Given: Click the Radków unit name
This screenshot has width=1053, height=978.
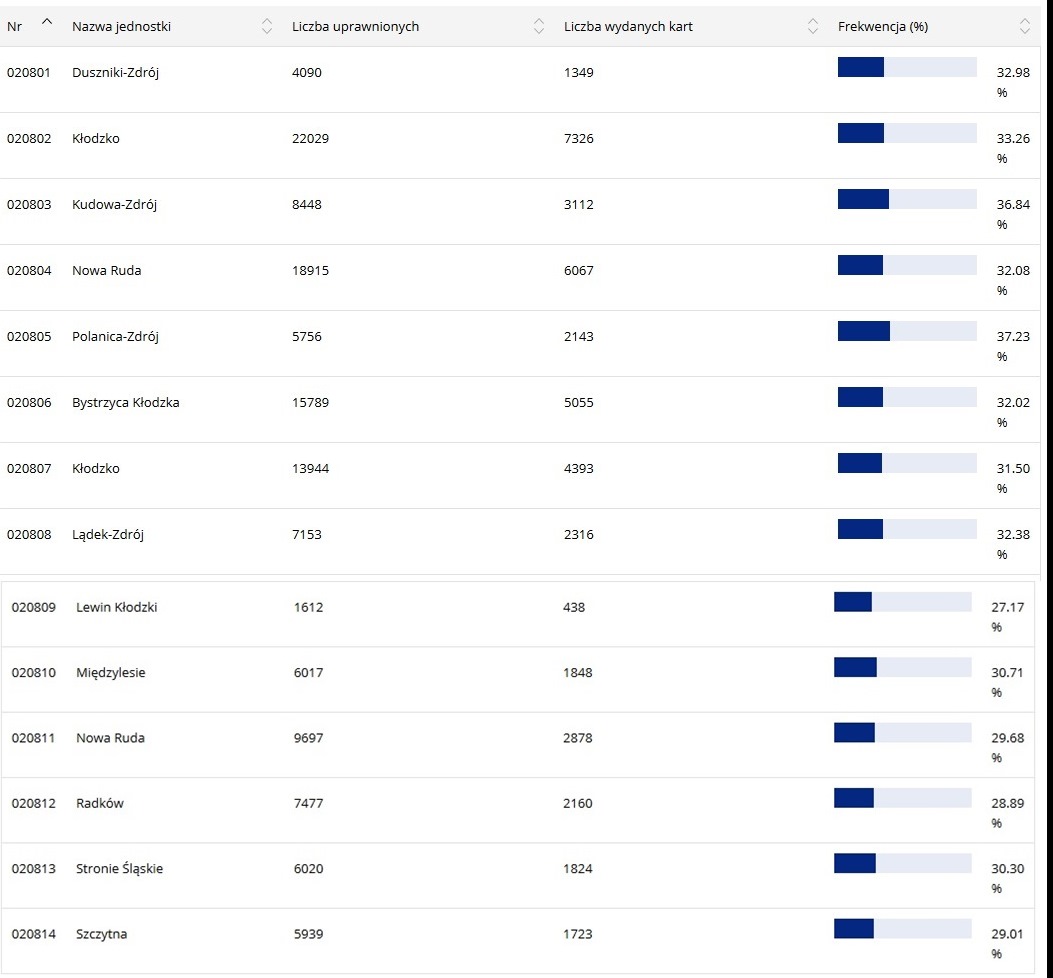Looking at the screenshot, I should pyautogui.click(x=100, y=803).
